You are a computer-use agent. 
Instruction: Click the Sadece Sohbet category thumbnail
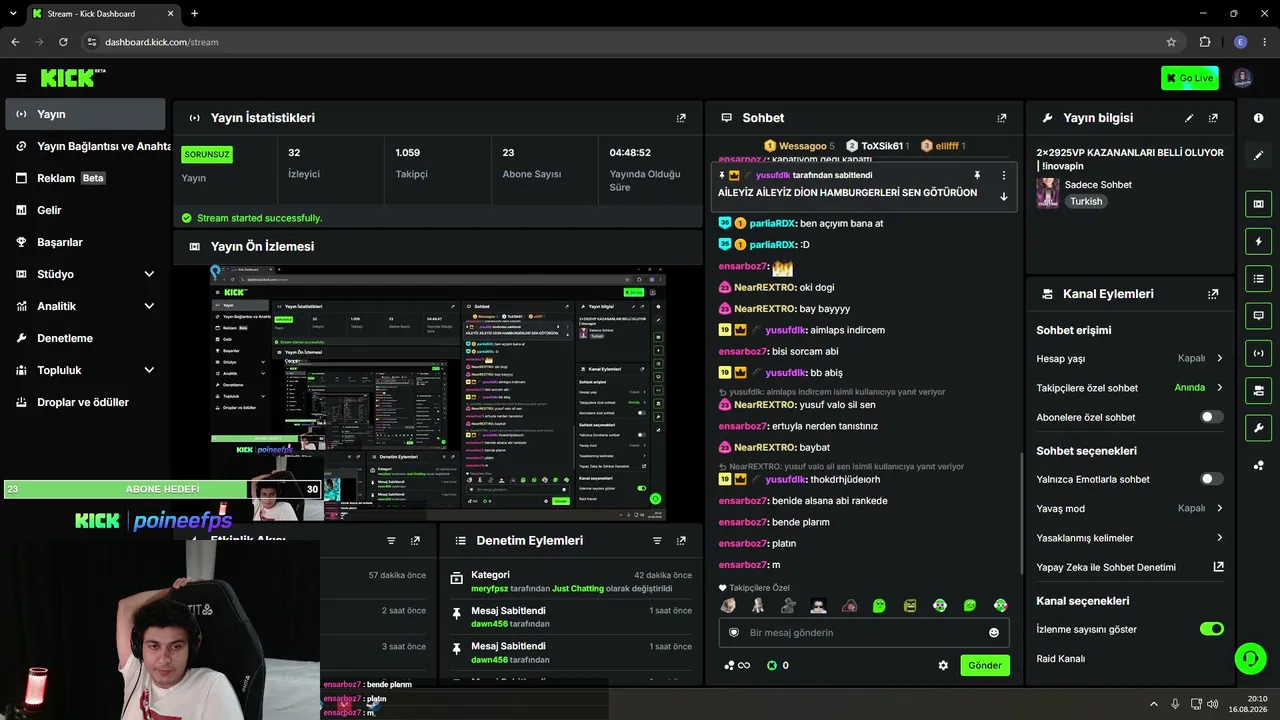(1048, 193)
